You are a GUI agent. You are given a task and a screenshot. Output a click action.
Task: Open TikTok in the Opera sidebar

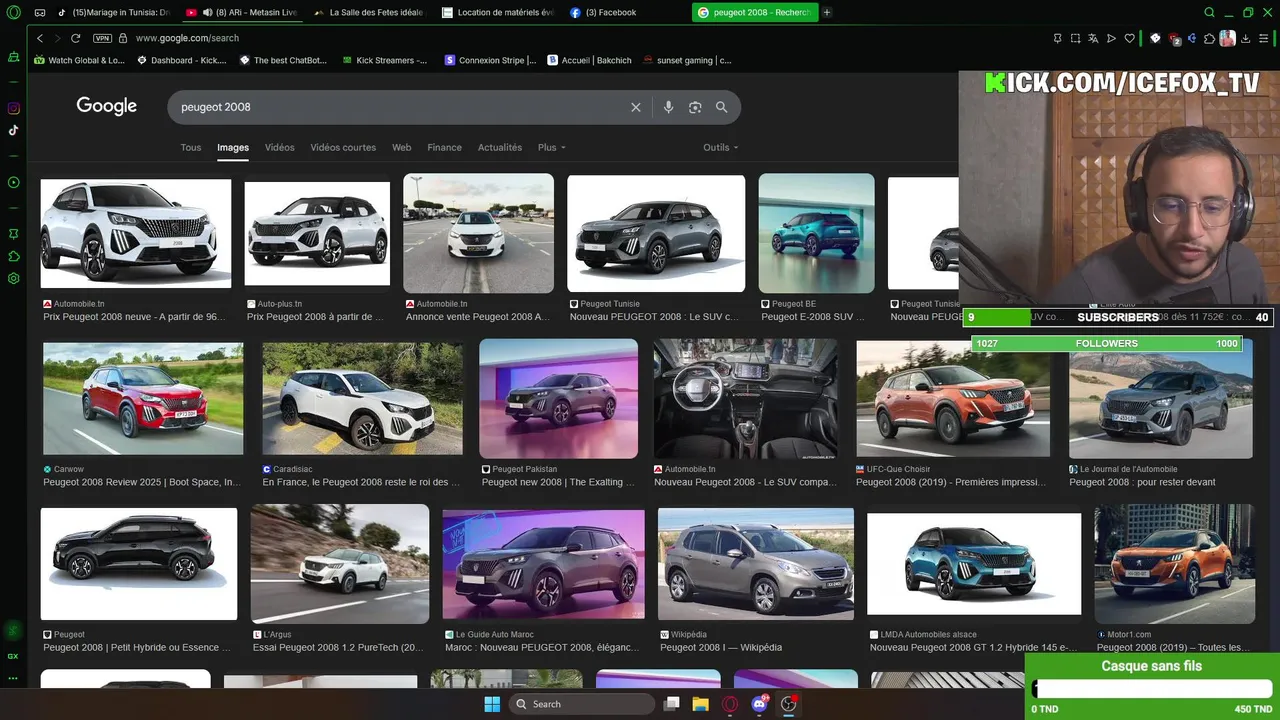13,130
